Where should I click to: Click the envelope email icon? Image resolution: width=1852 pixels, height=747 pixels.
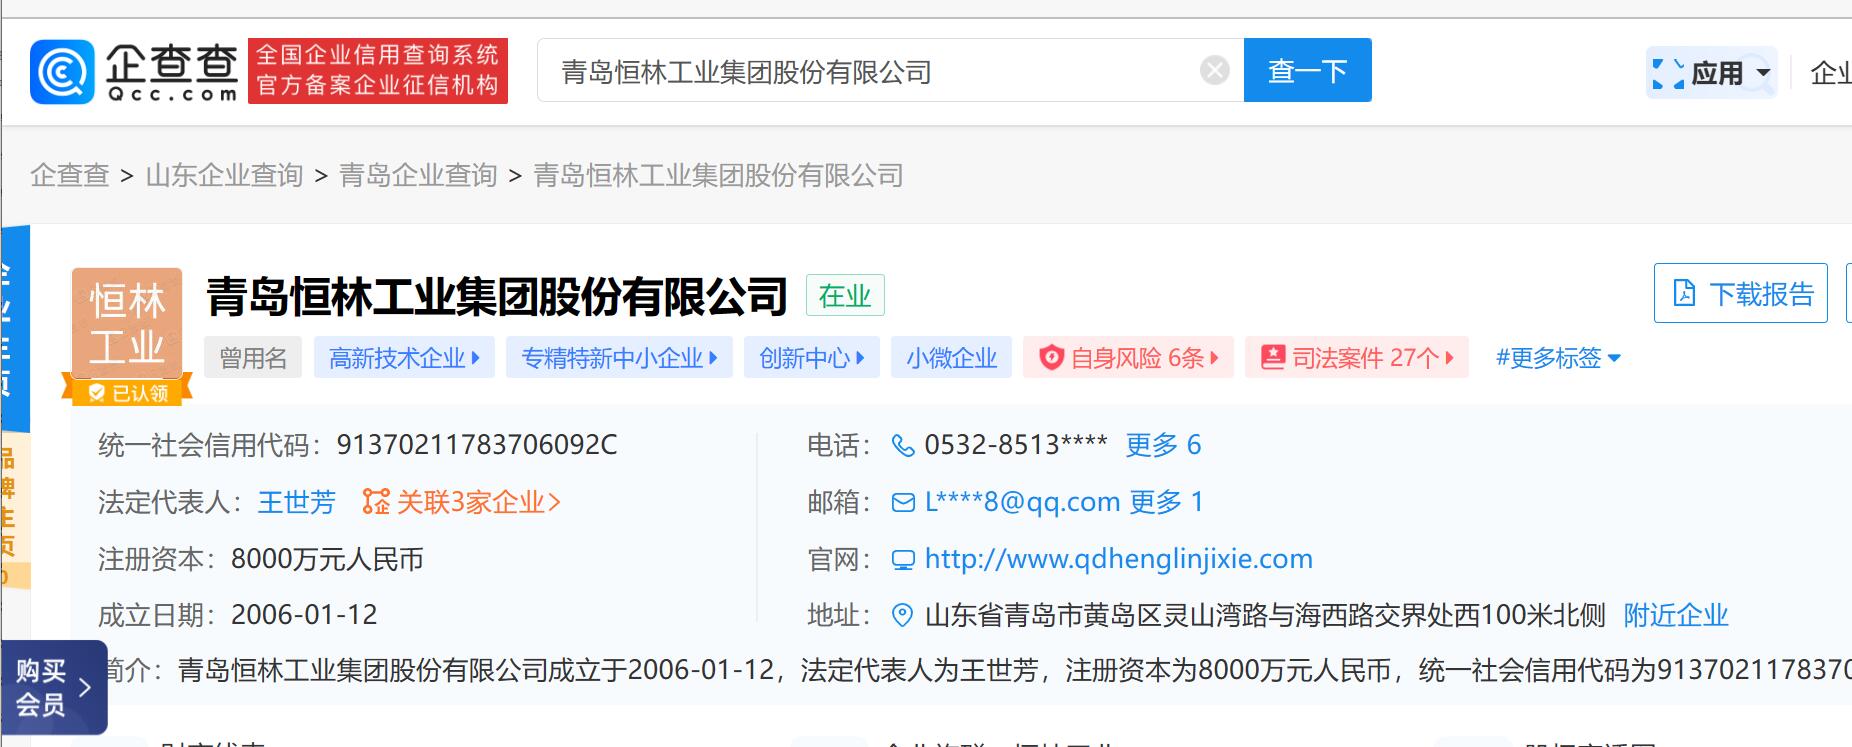903,503
